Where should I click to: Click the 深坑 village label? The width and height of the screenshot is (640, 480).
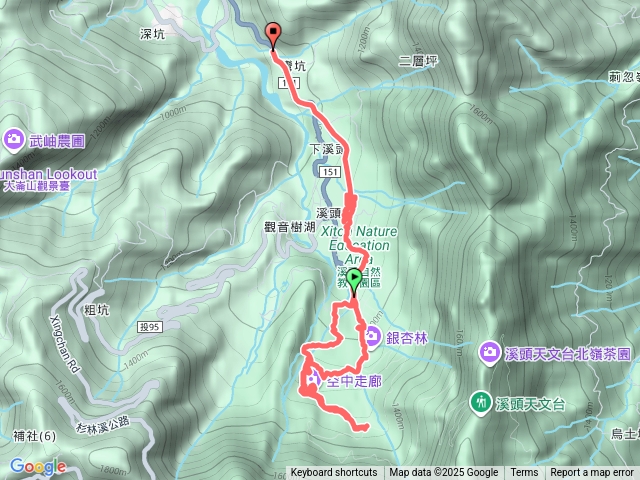point(153,34)
